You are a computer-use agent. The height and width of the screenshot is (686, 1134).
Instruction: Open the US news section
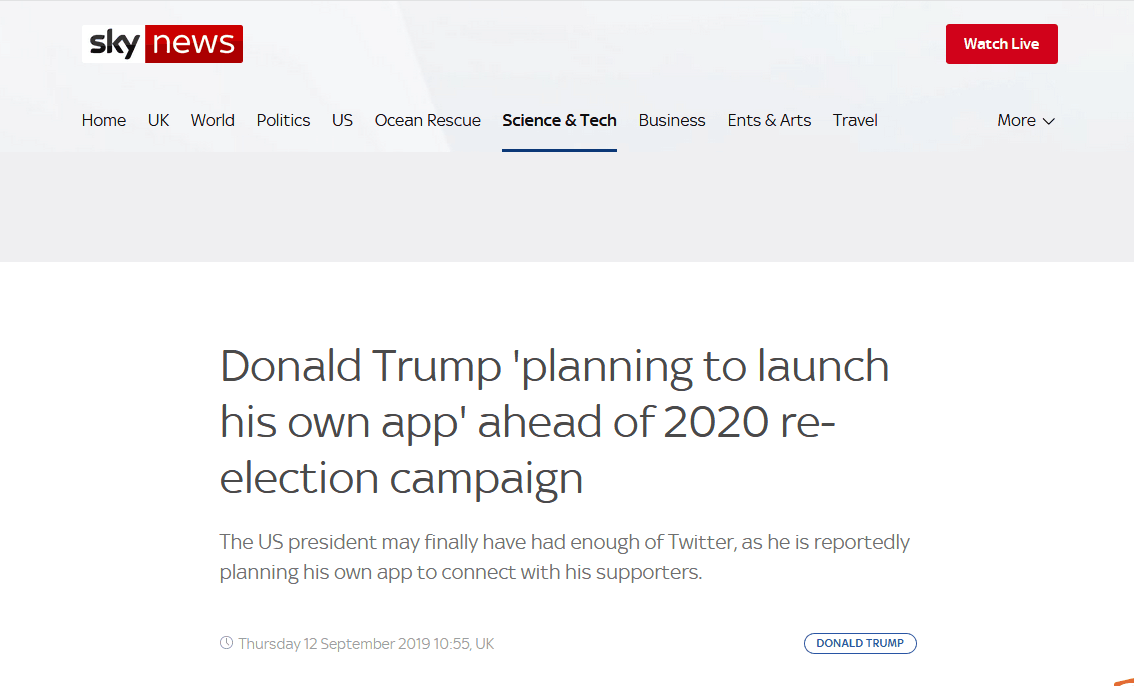pyautogui.click(x=342, y=121)
